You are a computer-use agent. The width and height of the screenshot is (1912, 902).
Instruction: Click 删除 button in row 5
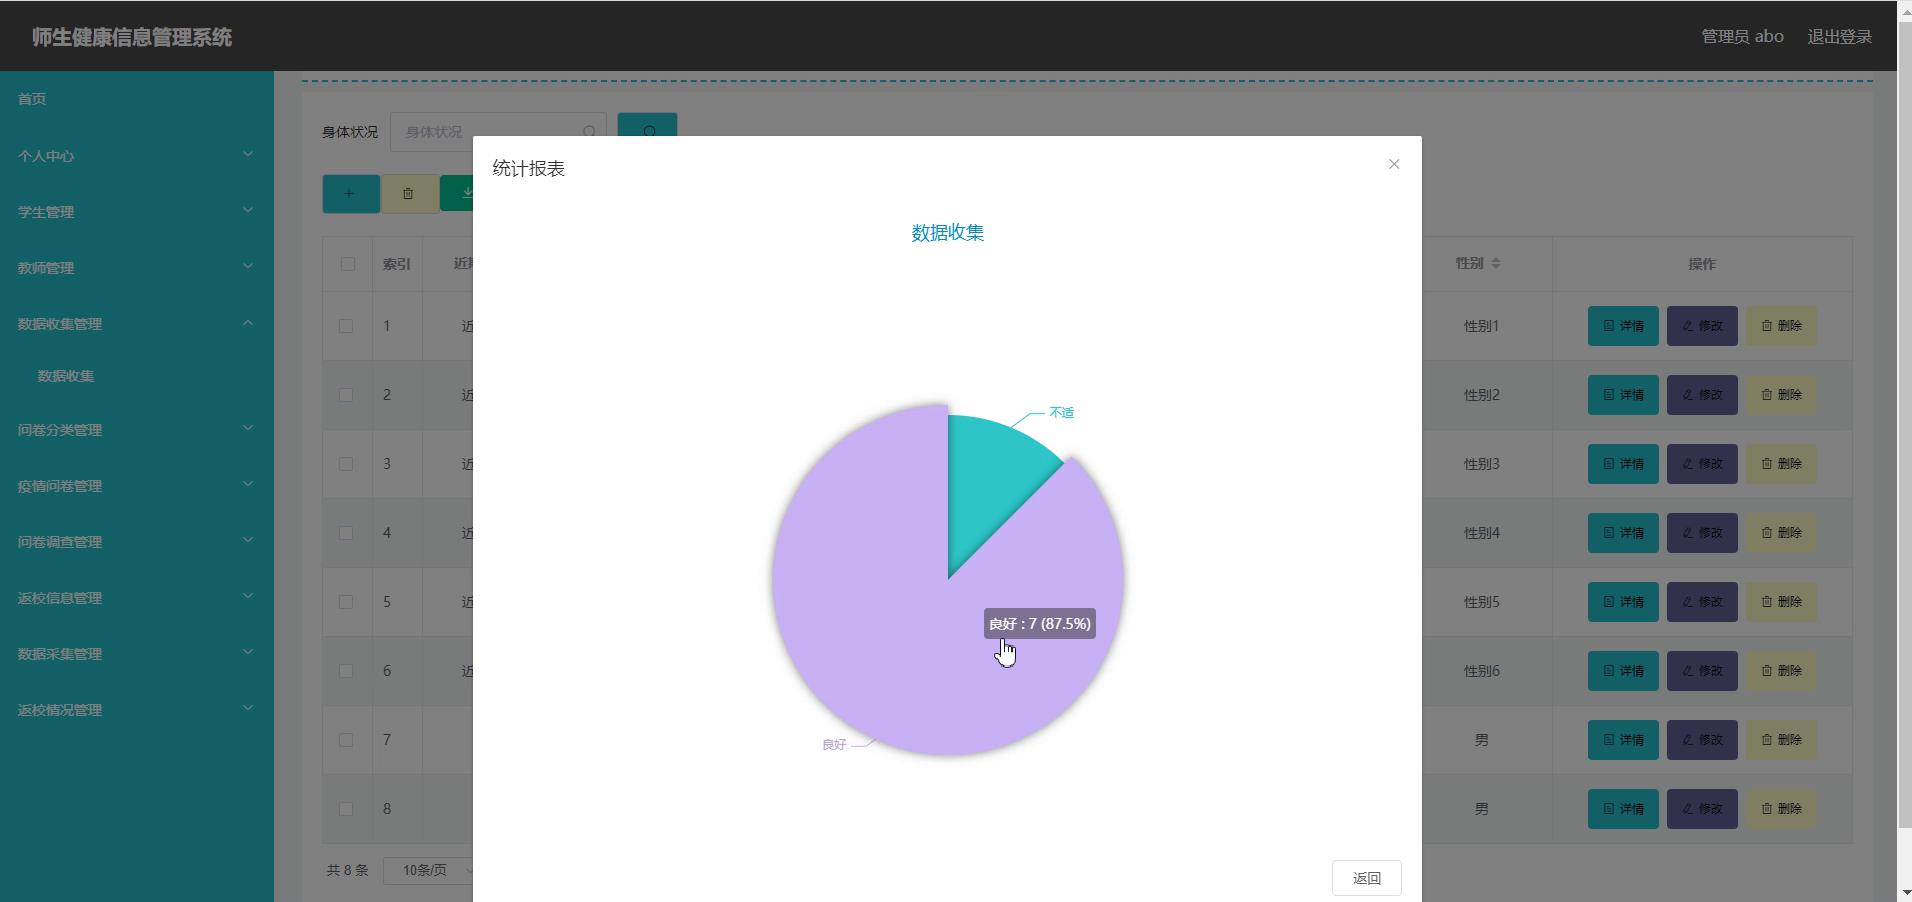click(1780, 602)
